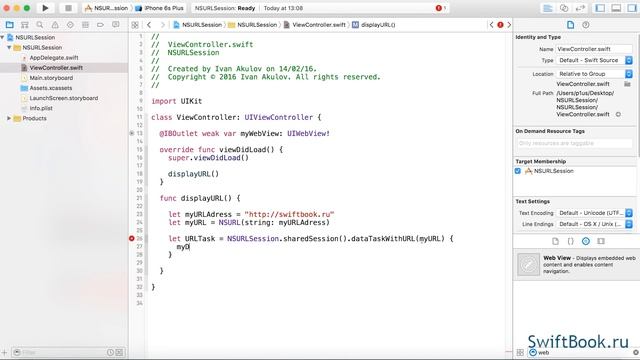Jump to the next issue arrow
The width and height of the screenshot is (640, 360).
point(509,25)
